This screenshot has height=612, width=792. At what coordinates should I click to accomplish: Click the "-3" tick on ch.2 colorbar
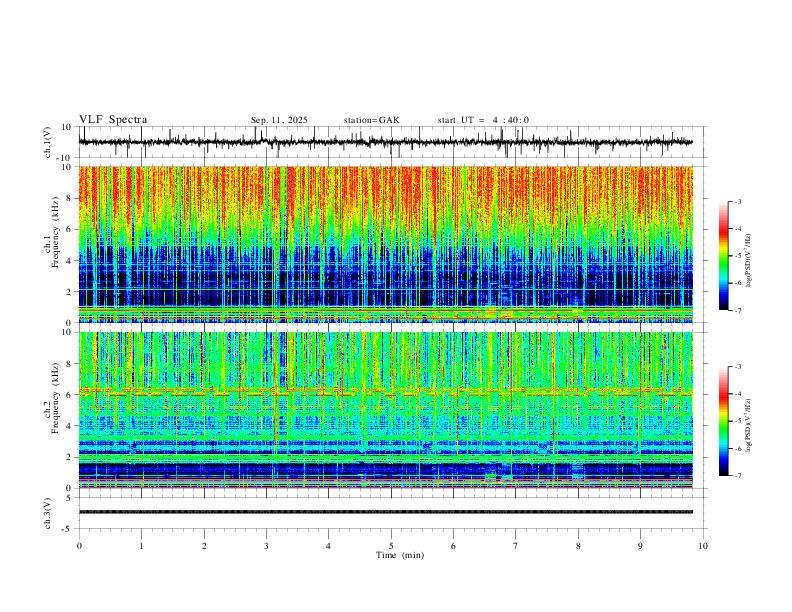pos(737,367)
